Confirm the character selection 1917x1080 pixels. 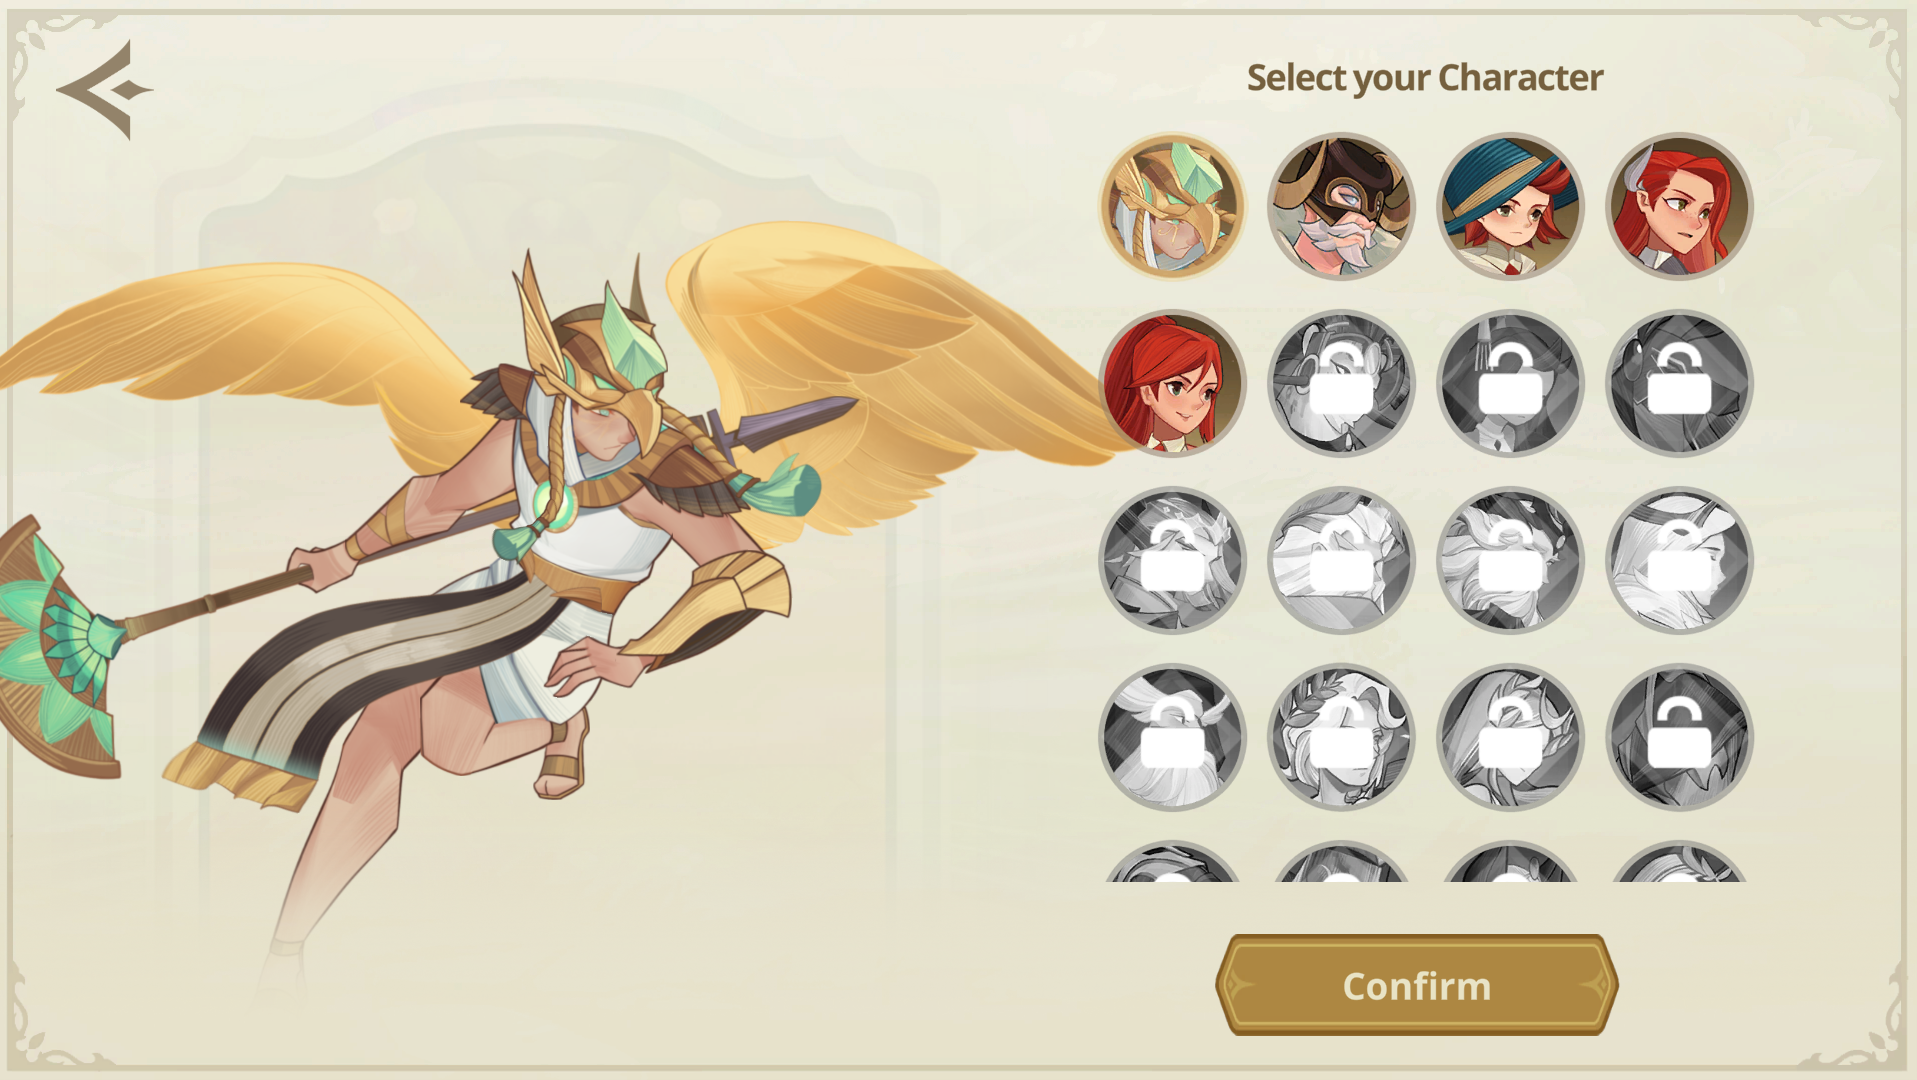pos(1416,985)
